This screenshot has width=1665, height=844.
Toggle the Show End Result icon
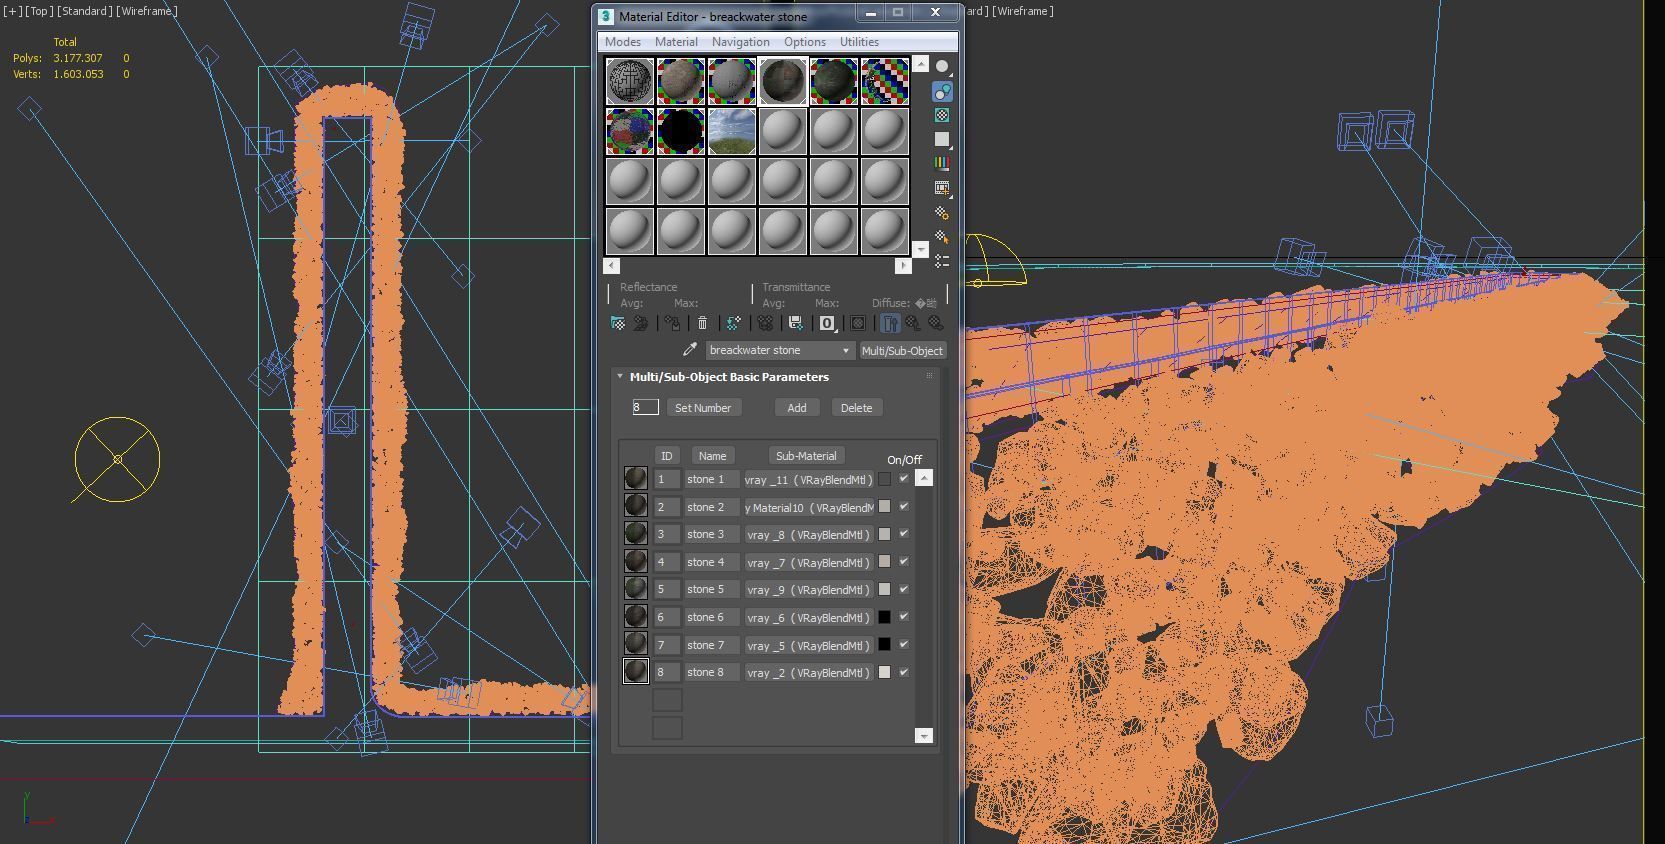pyautogui.click(x=889, y=323)
